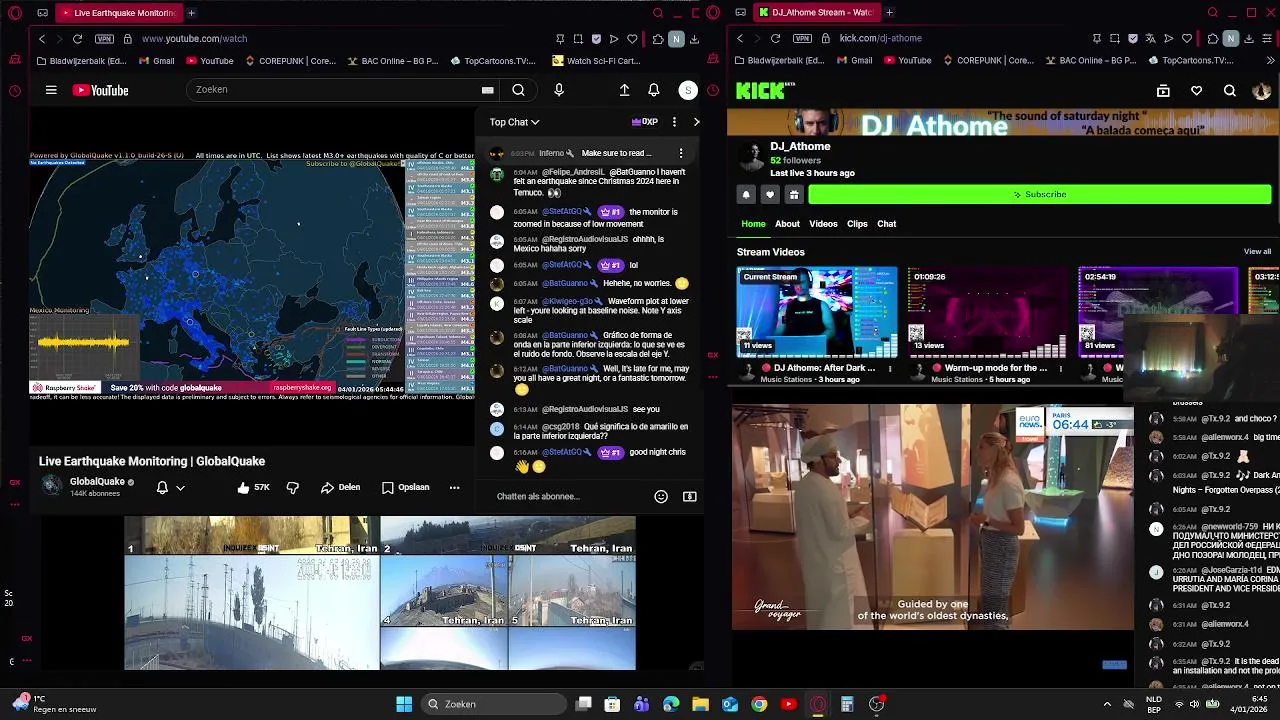Open the Current Stream video thumbnail
This screenshot has height=720, width=1280.
coord(817,312)
